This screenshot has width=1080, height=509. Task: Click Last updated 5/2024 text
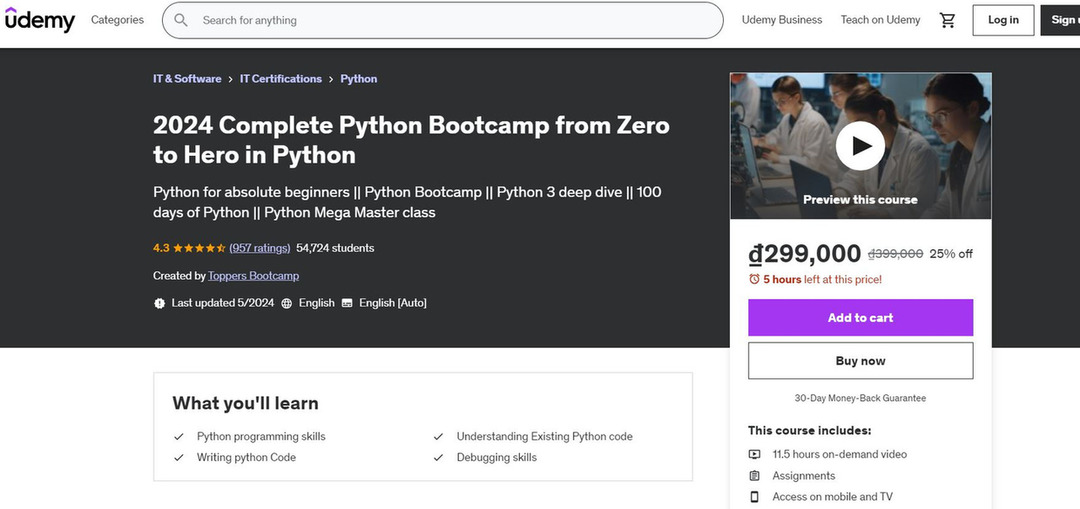[222, 303]
